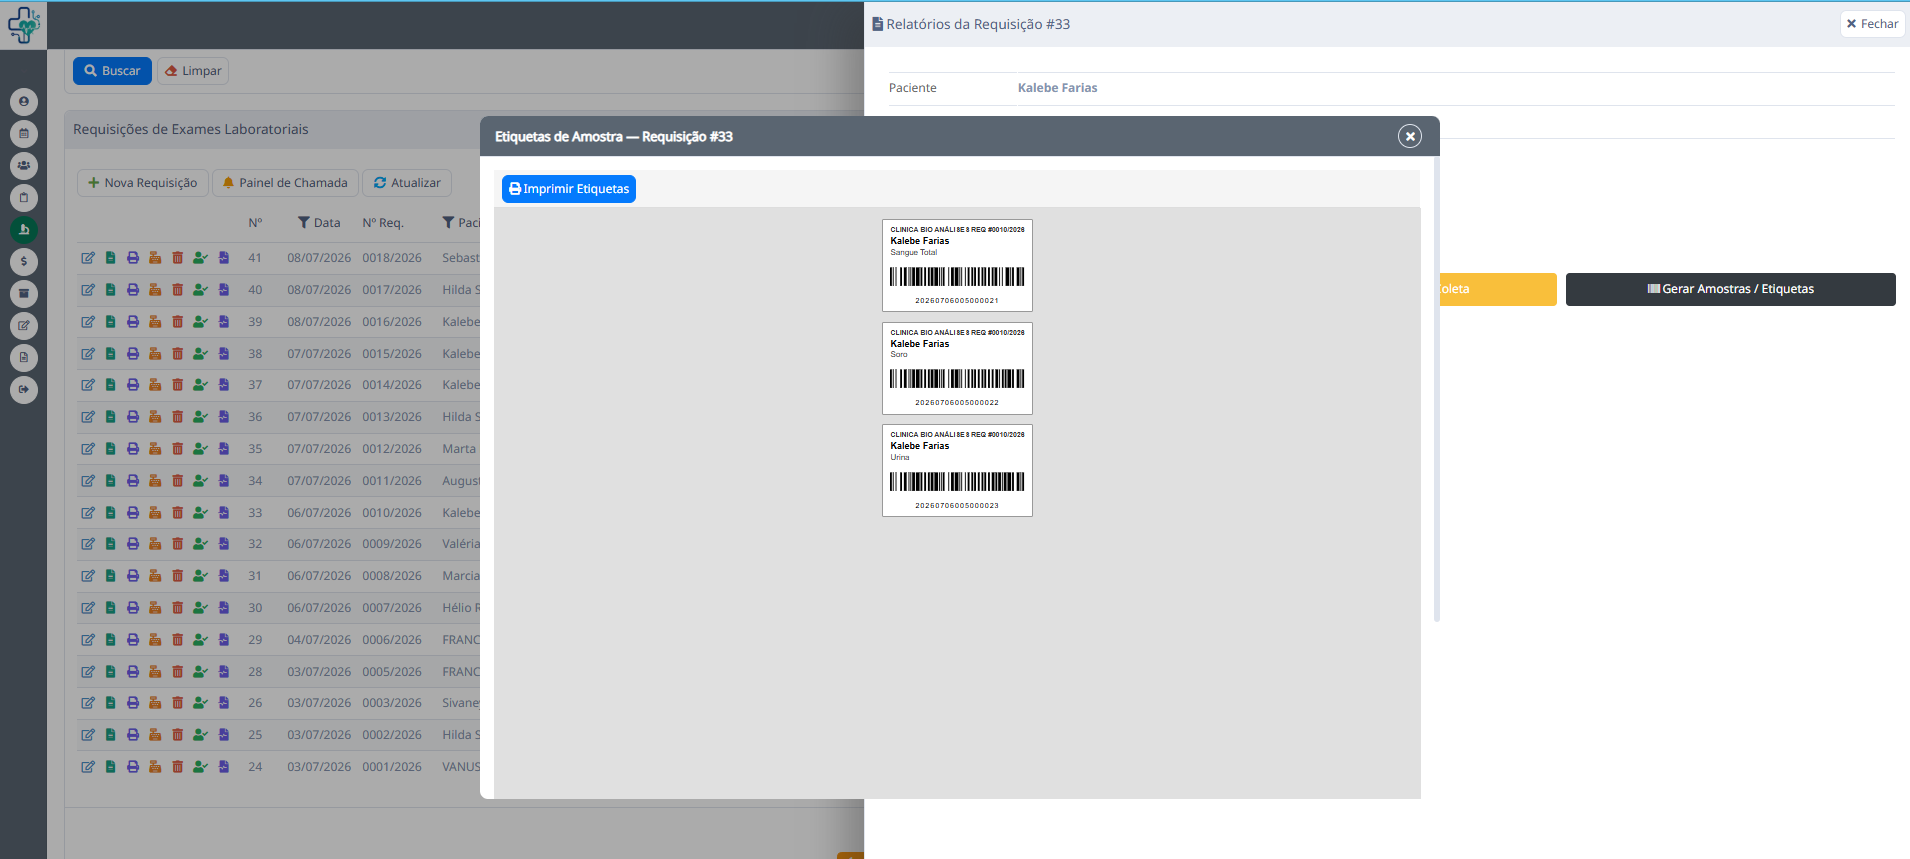Viewport: 1910px width, 859px height.
Task: Click the Buscar search button
Action: [x=112, y=71]
